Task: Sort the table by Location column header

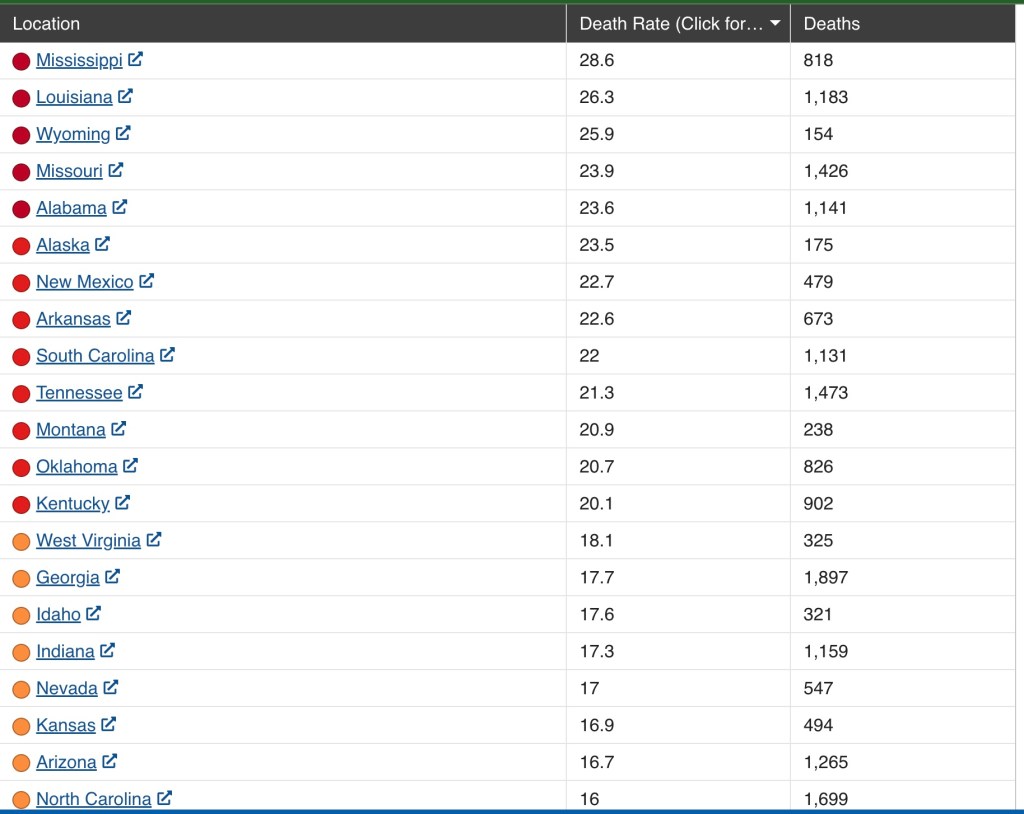Action: tap(46, 24)
